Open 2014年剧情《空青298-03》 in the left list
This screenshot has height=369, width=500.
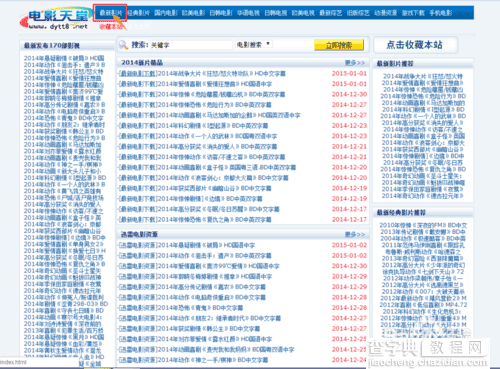pyautogui.click(x=66, y=304)
